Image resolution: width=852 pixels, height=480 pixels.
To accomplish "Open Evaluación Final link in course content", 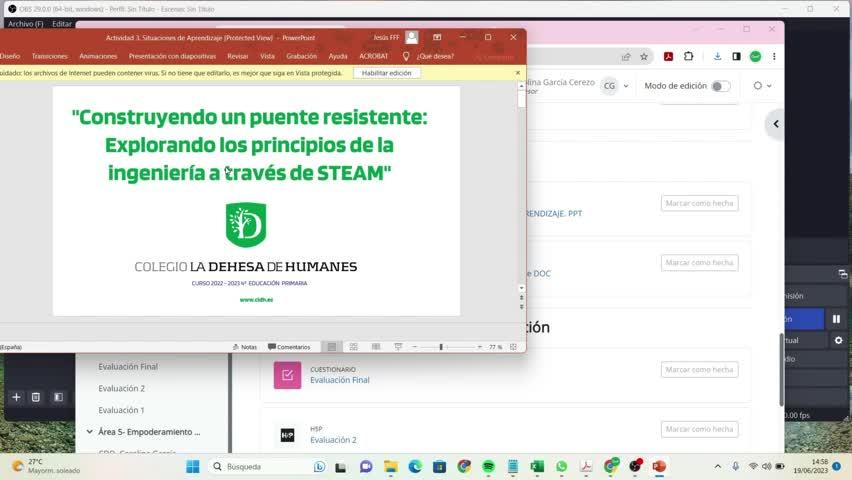I will coord(340,380).
